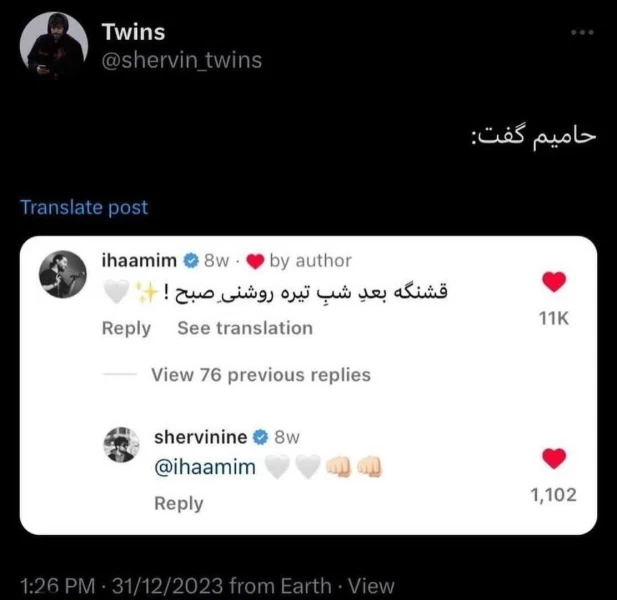
Task: Click Translate post link
Action: (x=84, y=207)
